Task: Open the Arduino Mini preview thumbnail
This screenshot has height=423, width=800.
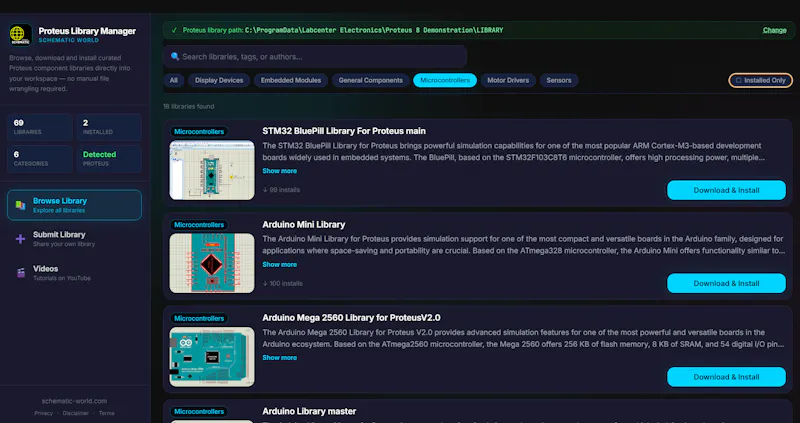Action: 212,263
